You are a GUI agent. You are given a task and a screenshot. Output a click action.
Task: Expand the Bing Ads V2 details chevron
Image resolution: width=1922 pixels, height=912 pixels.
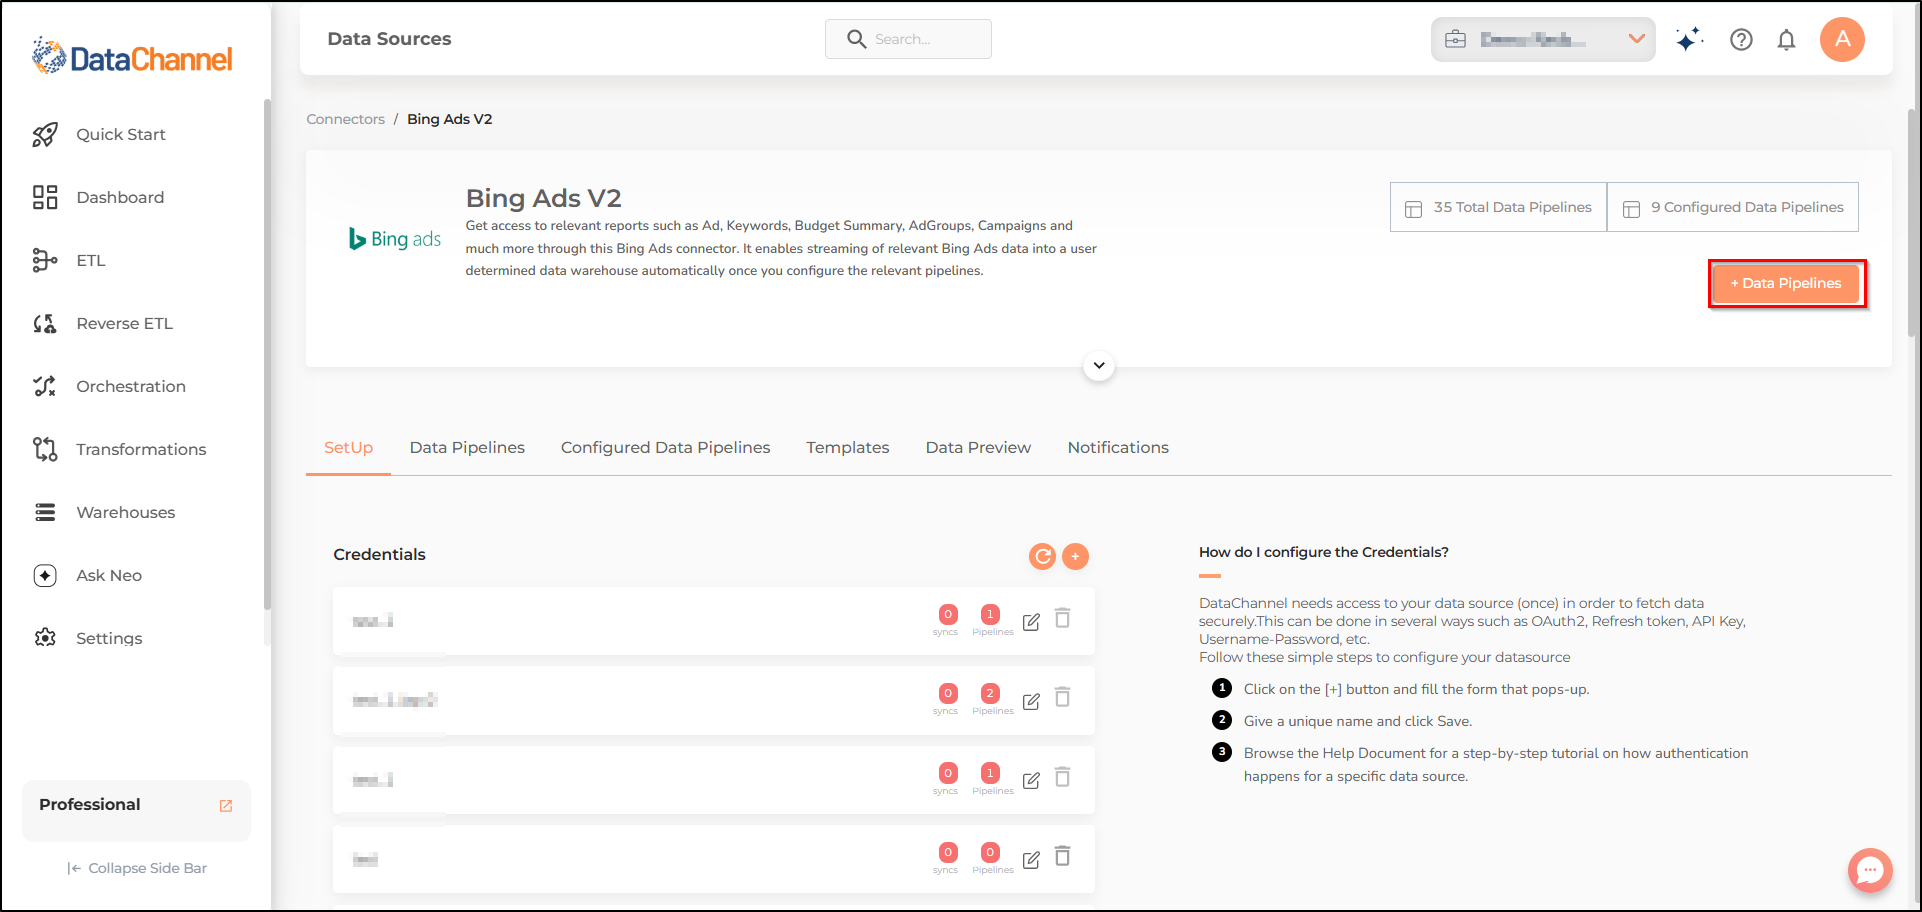(1099, 365)
